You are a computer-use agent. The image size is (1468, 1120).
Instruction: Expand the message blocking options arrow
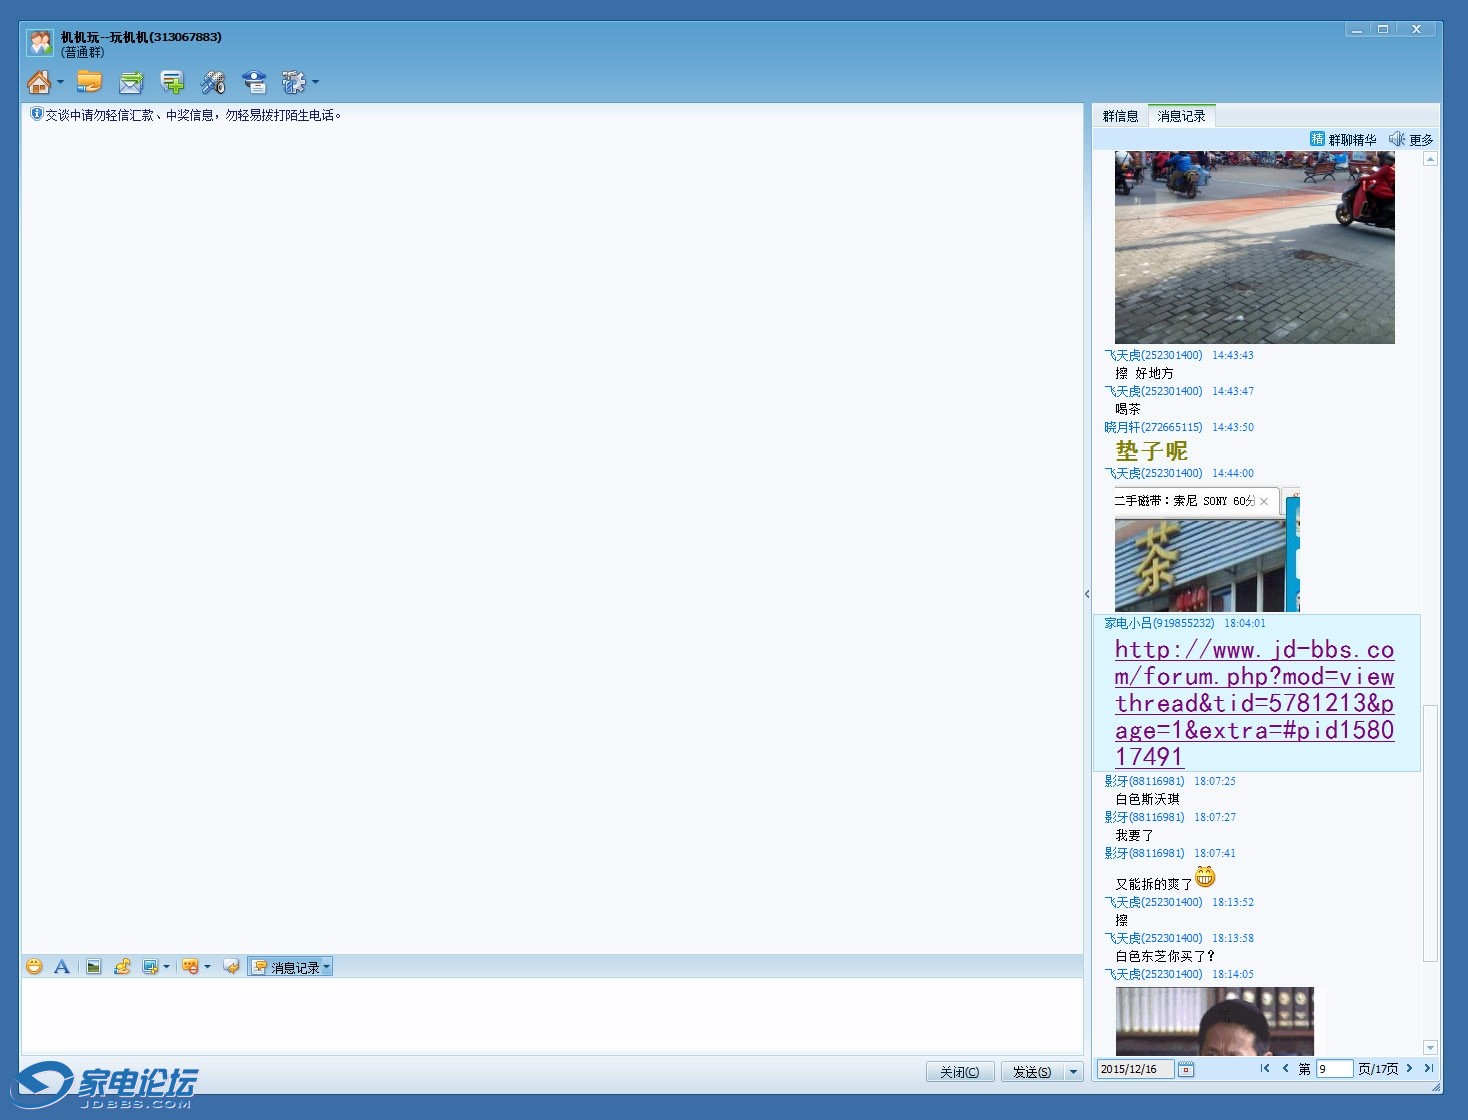[x=207, y=967]
